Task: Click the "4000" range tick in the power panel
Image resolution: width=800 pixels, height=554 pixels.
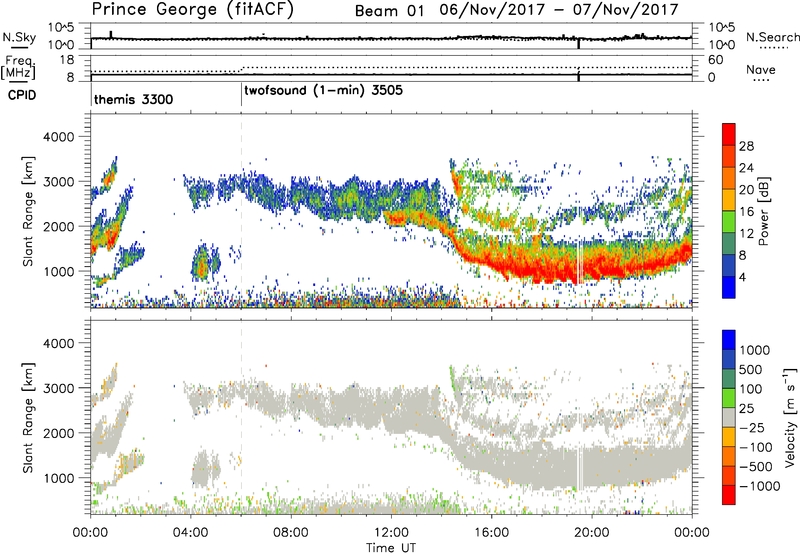Action: tap(58, 137)
